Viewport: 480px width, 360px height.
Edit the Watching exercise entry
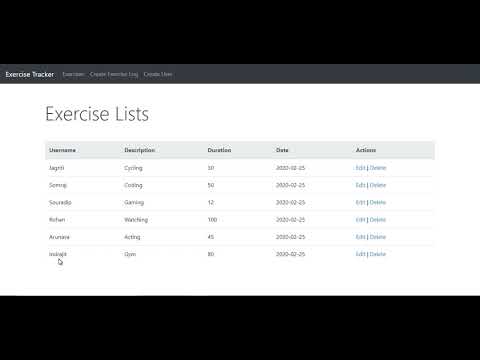[x=360, y=220]
